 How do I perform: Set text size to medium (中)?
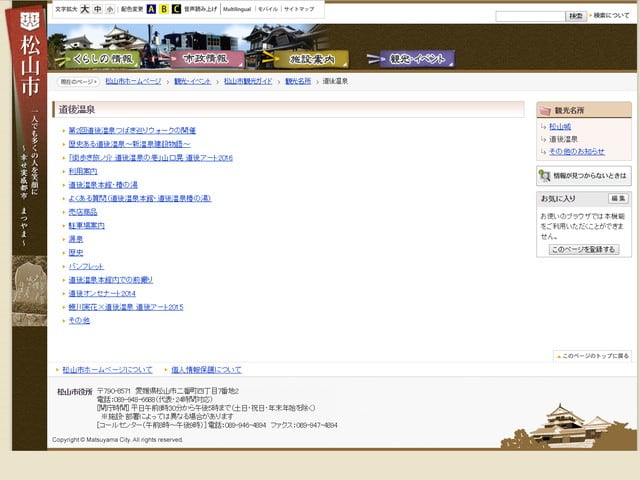(98, 9)
